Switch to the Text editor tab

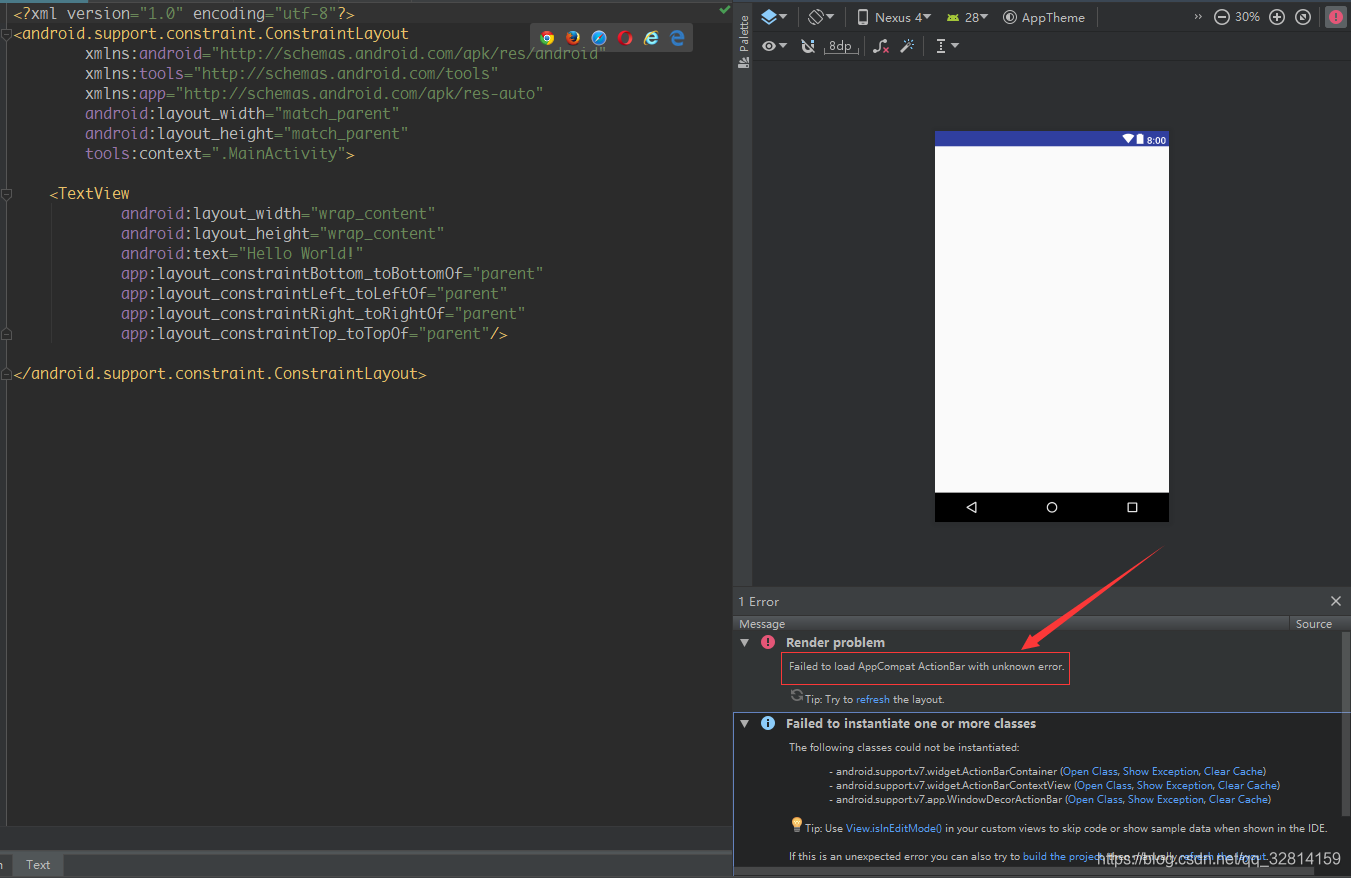[38, 865]
